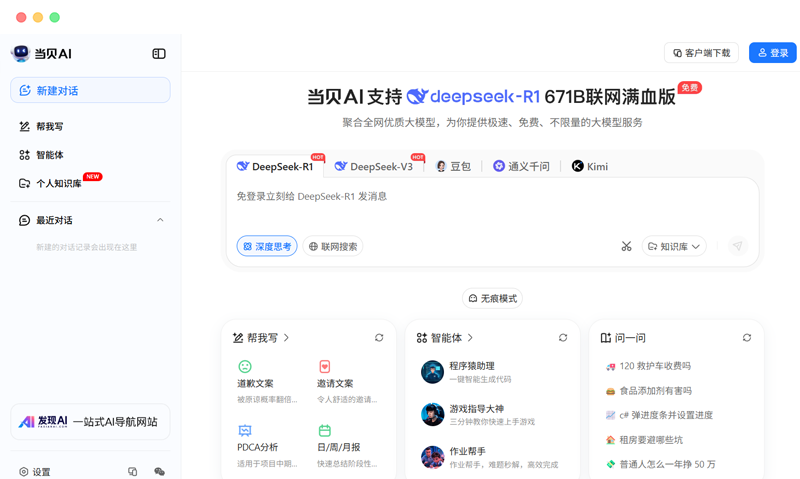Image resolution: width=800 pixels, height=479 pixels.
Task: Open the 智能体 card header arrow
Action: click(x=470, y=338)
